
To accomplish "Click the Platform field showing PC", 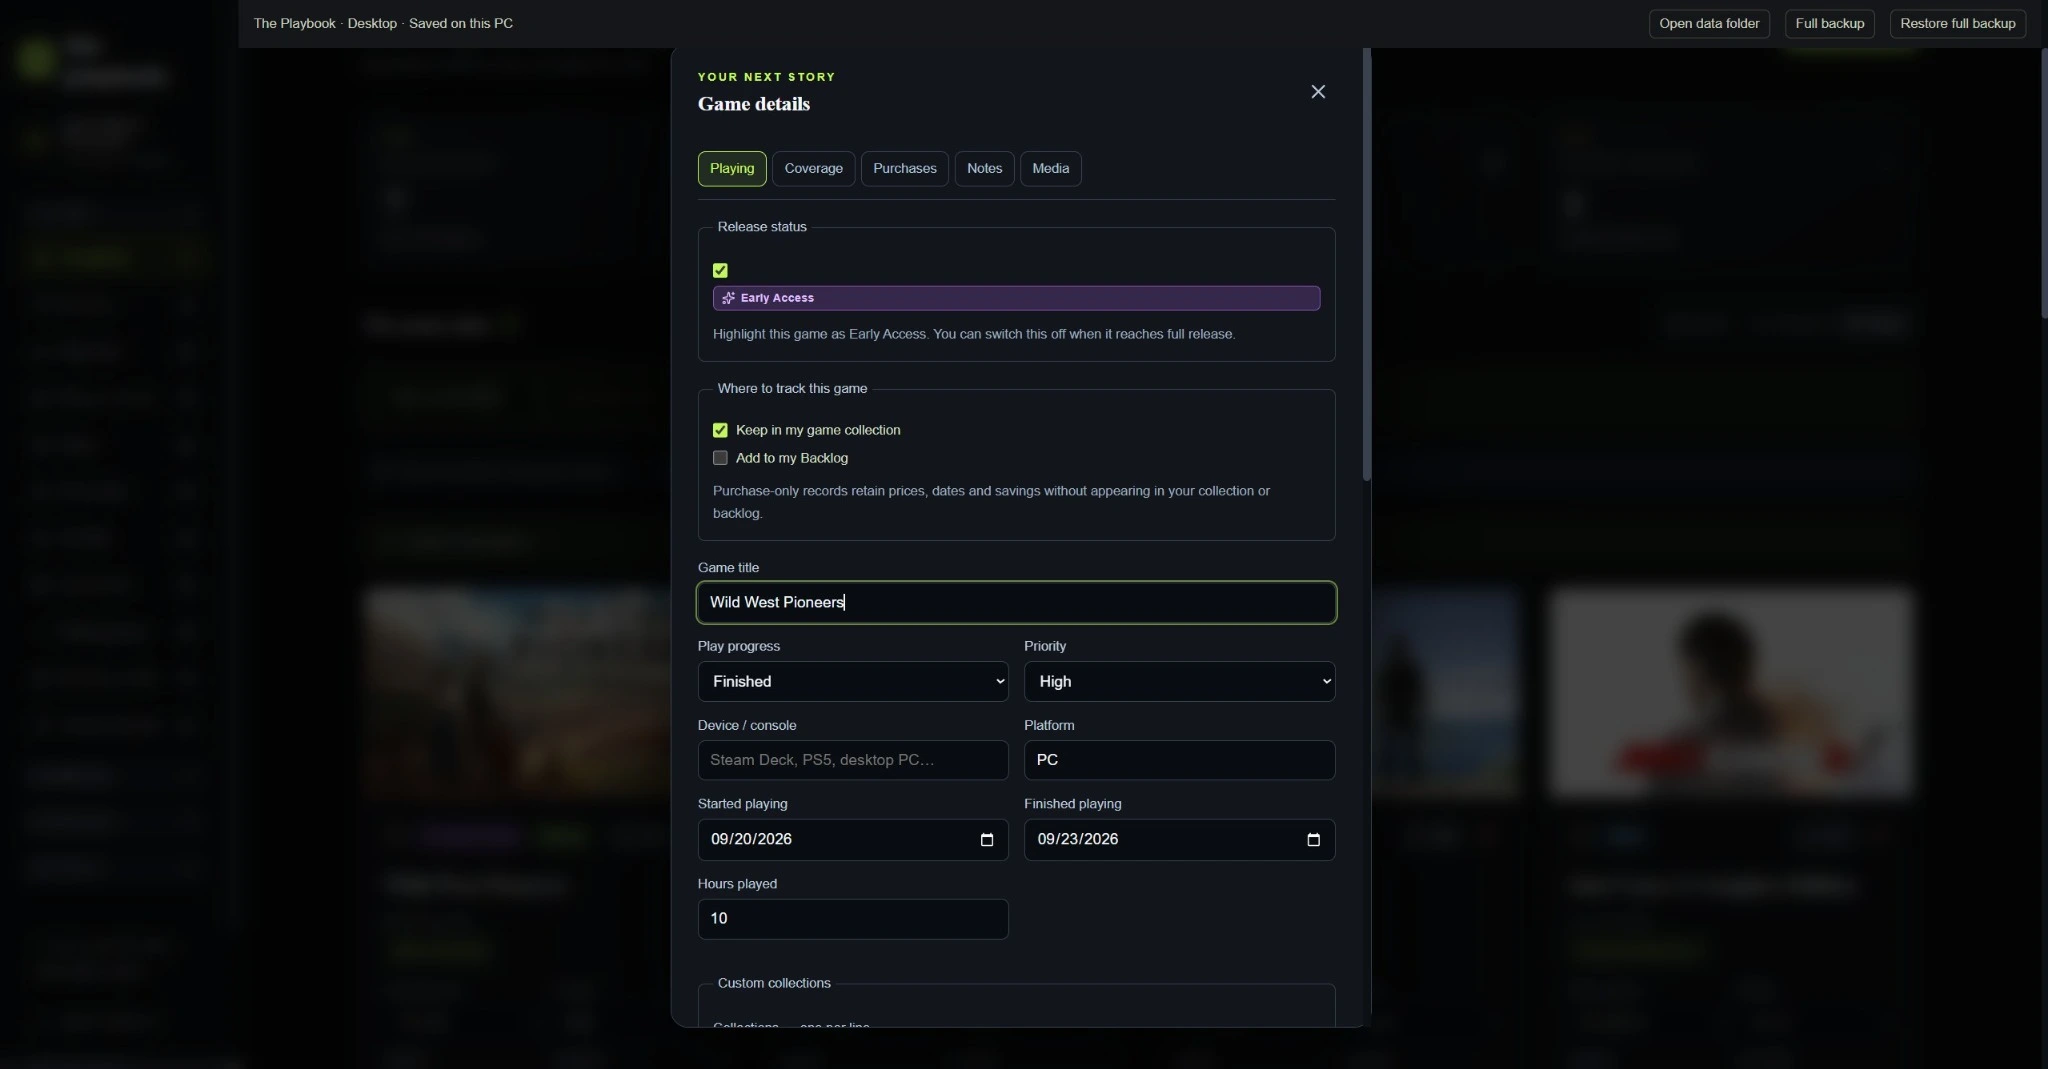I will pos(1179,761).
